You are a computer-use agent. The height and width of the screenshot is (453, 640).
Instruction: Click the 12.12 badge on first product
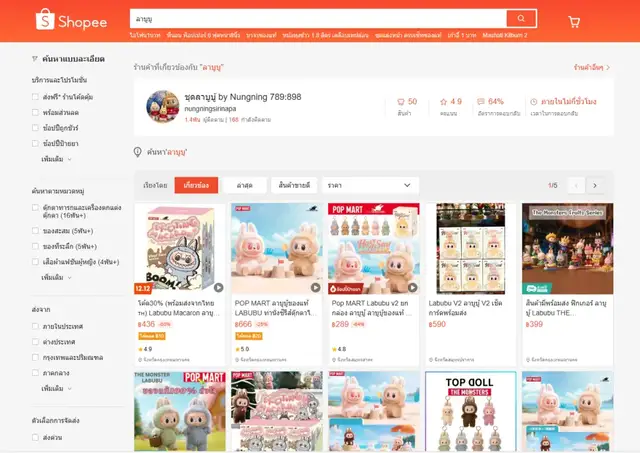point(143,289)
